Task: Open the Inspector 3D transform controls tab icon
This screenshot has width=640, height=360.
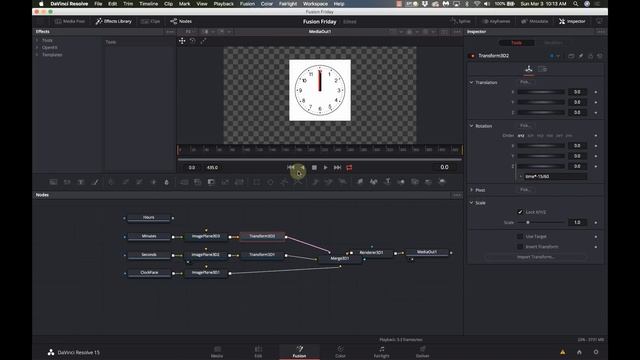Action: [529, 69]
